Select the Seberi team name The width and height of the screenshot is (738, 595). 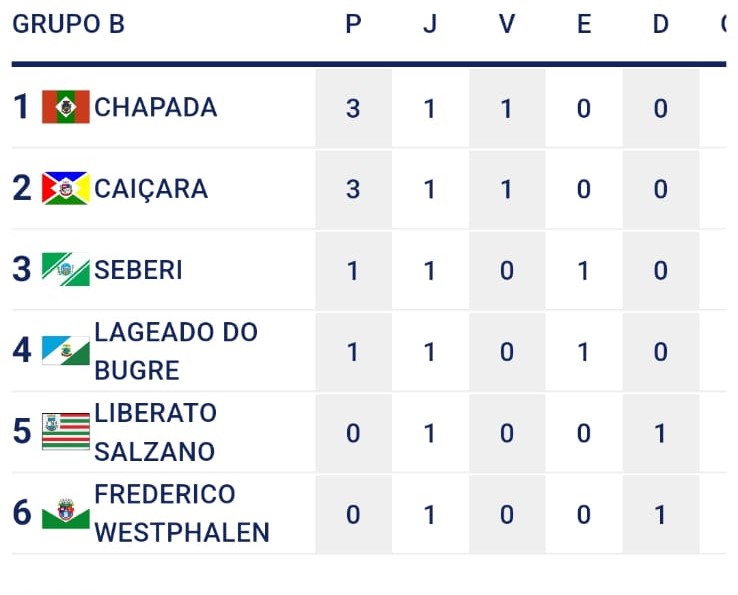pyautogui.click(x=138, y=270)
